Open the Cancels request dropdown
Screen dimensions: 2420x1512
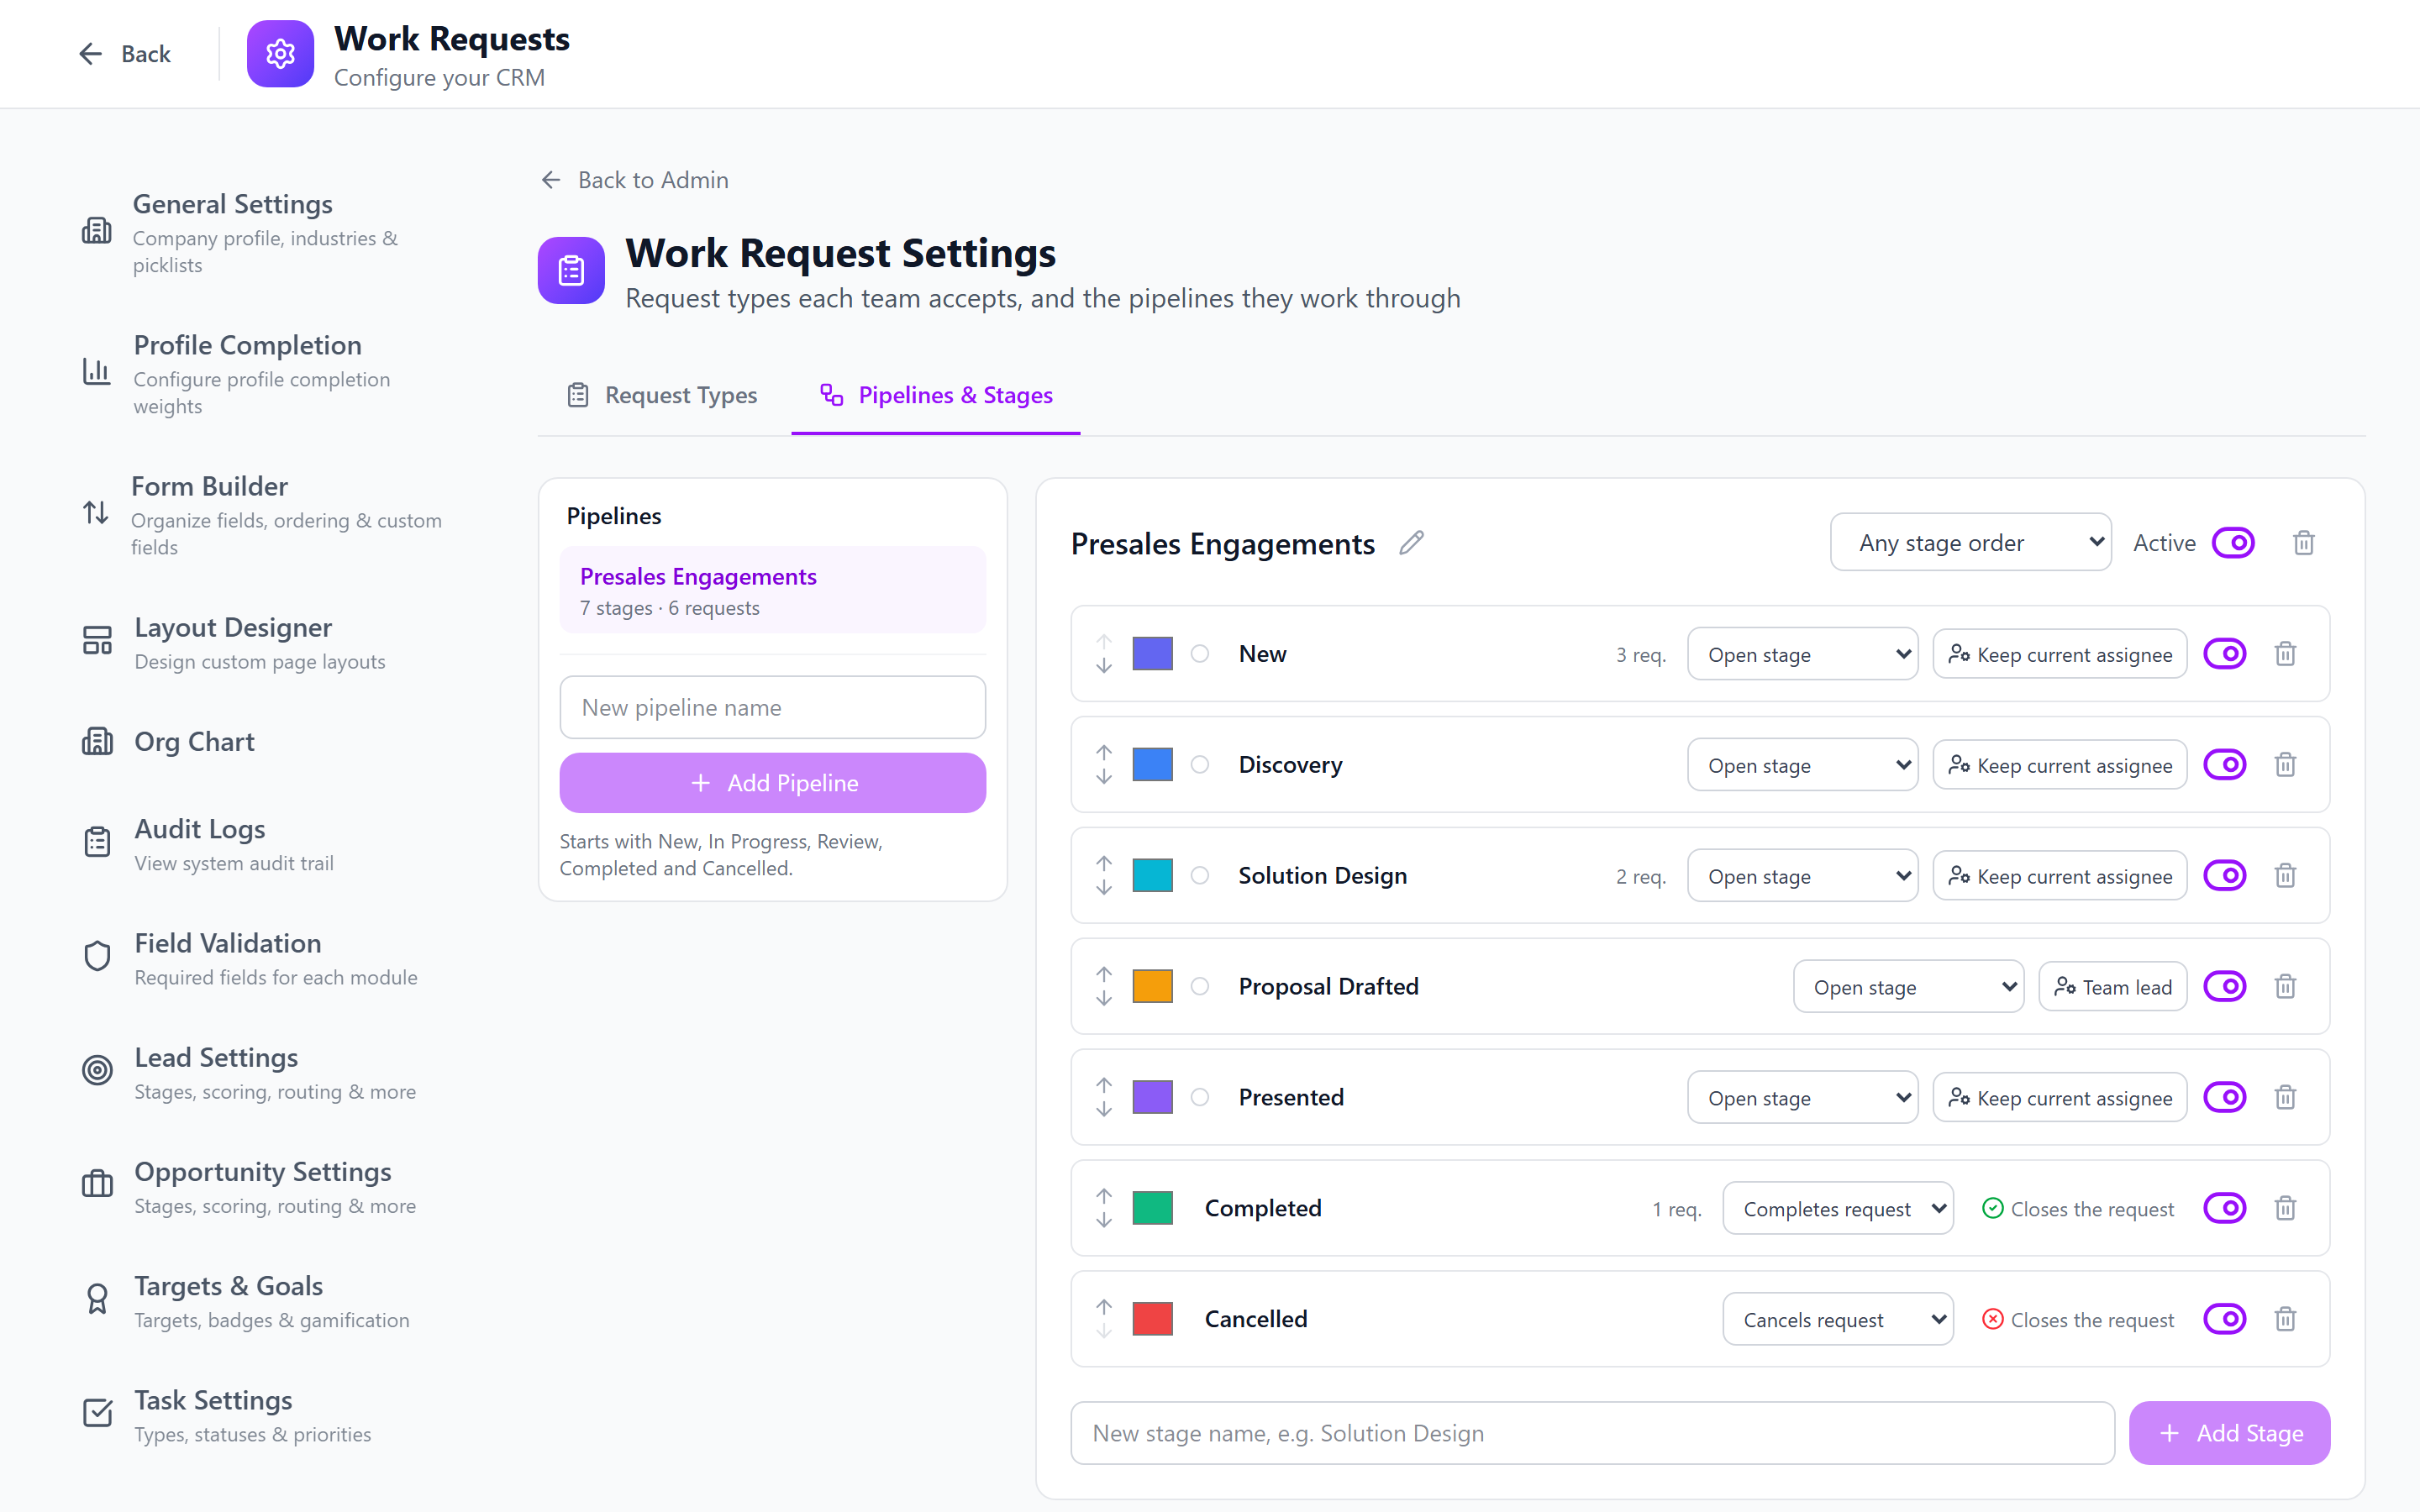1838,1319
